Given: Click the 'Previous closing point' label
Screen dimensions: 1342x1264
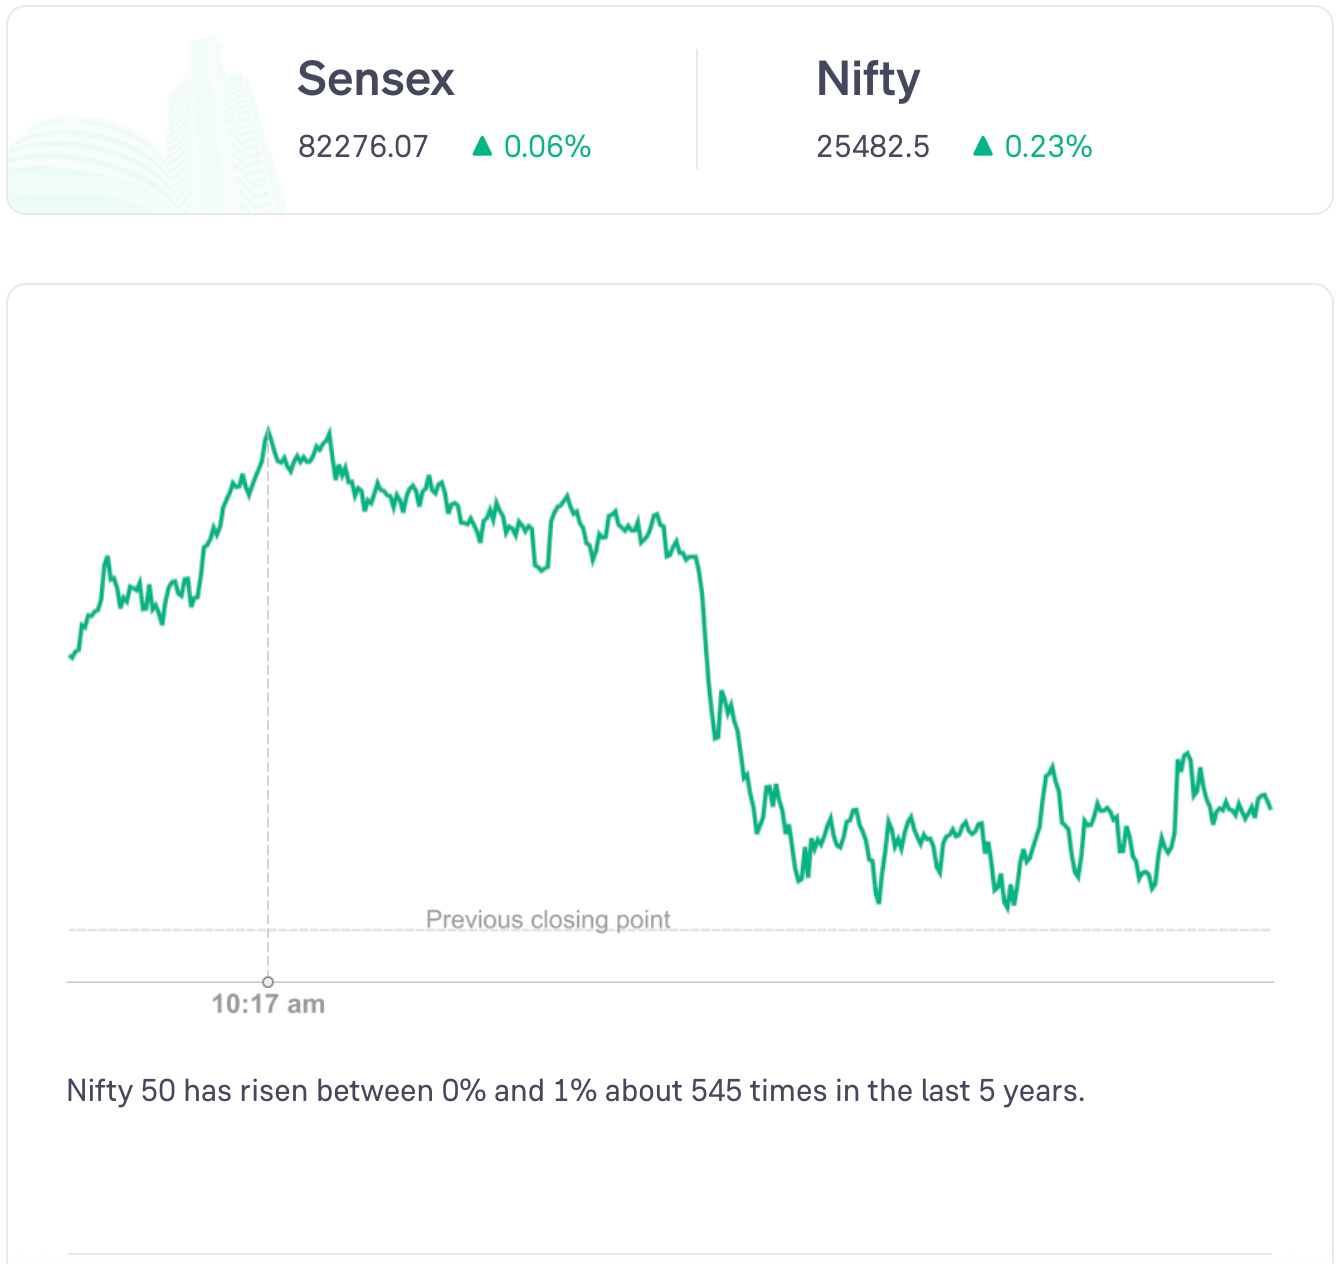Looking at the screenshot, I should click(x=548, y=919).
